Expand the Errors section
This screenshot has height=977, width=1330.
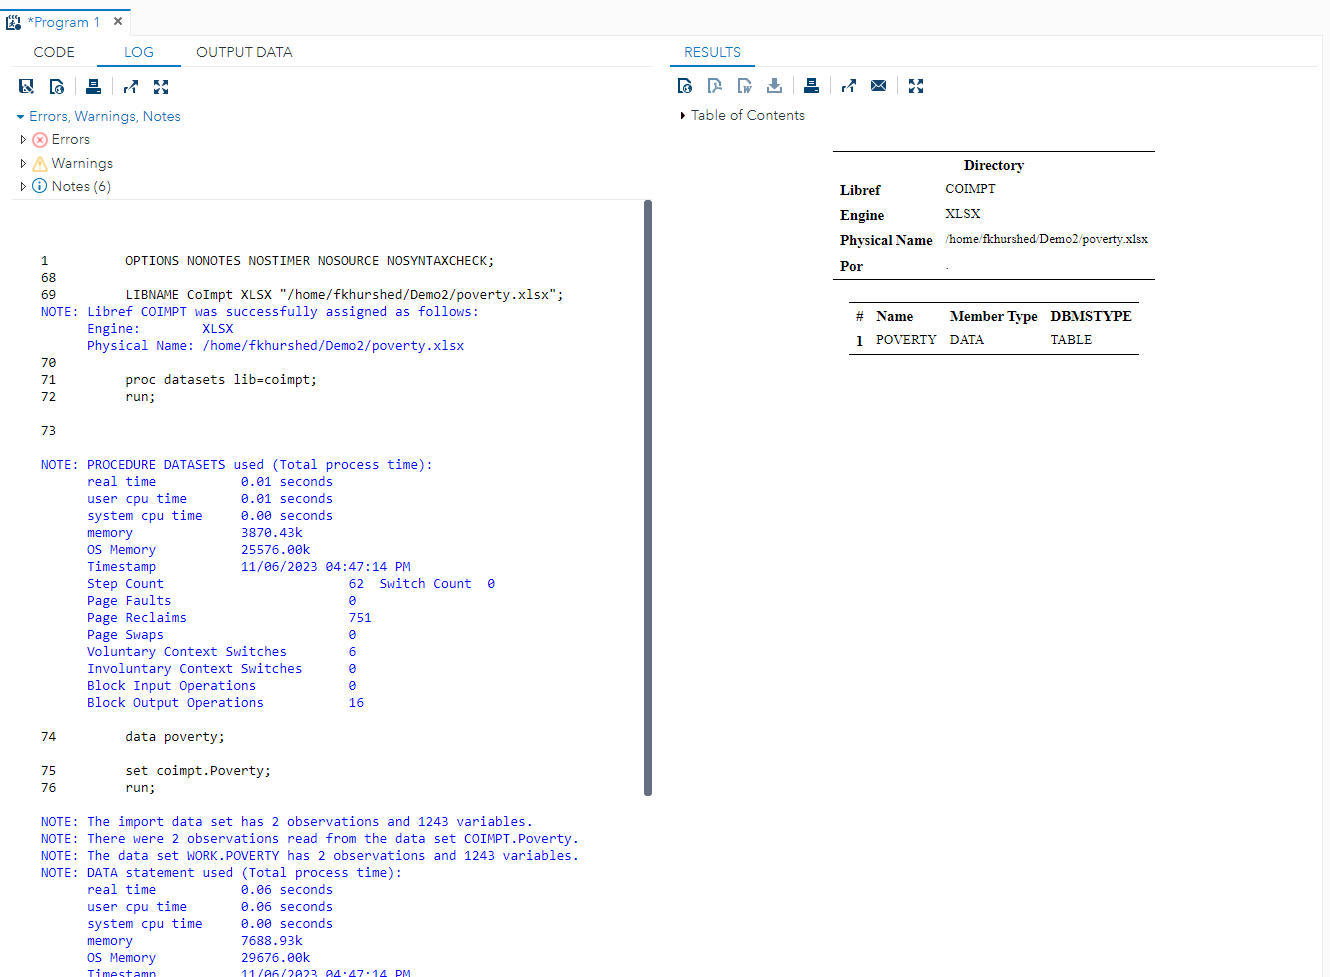[23, 139]
